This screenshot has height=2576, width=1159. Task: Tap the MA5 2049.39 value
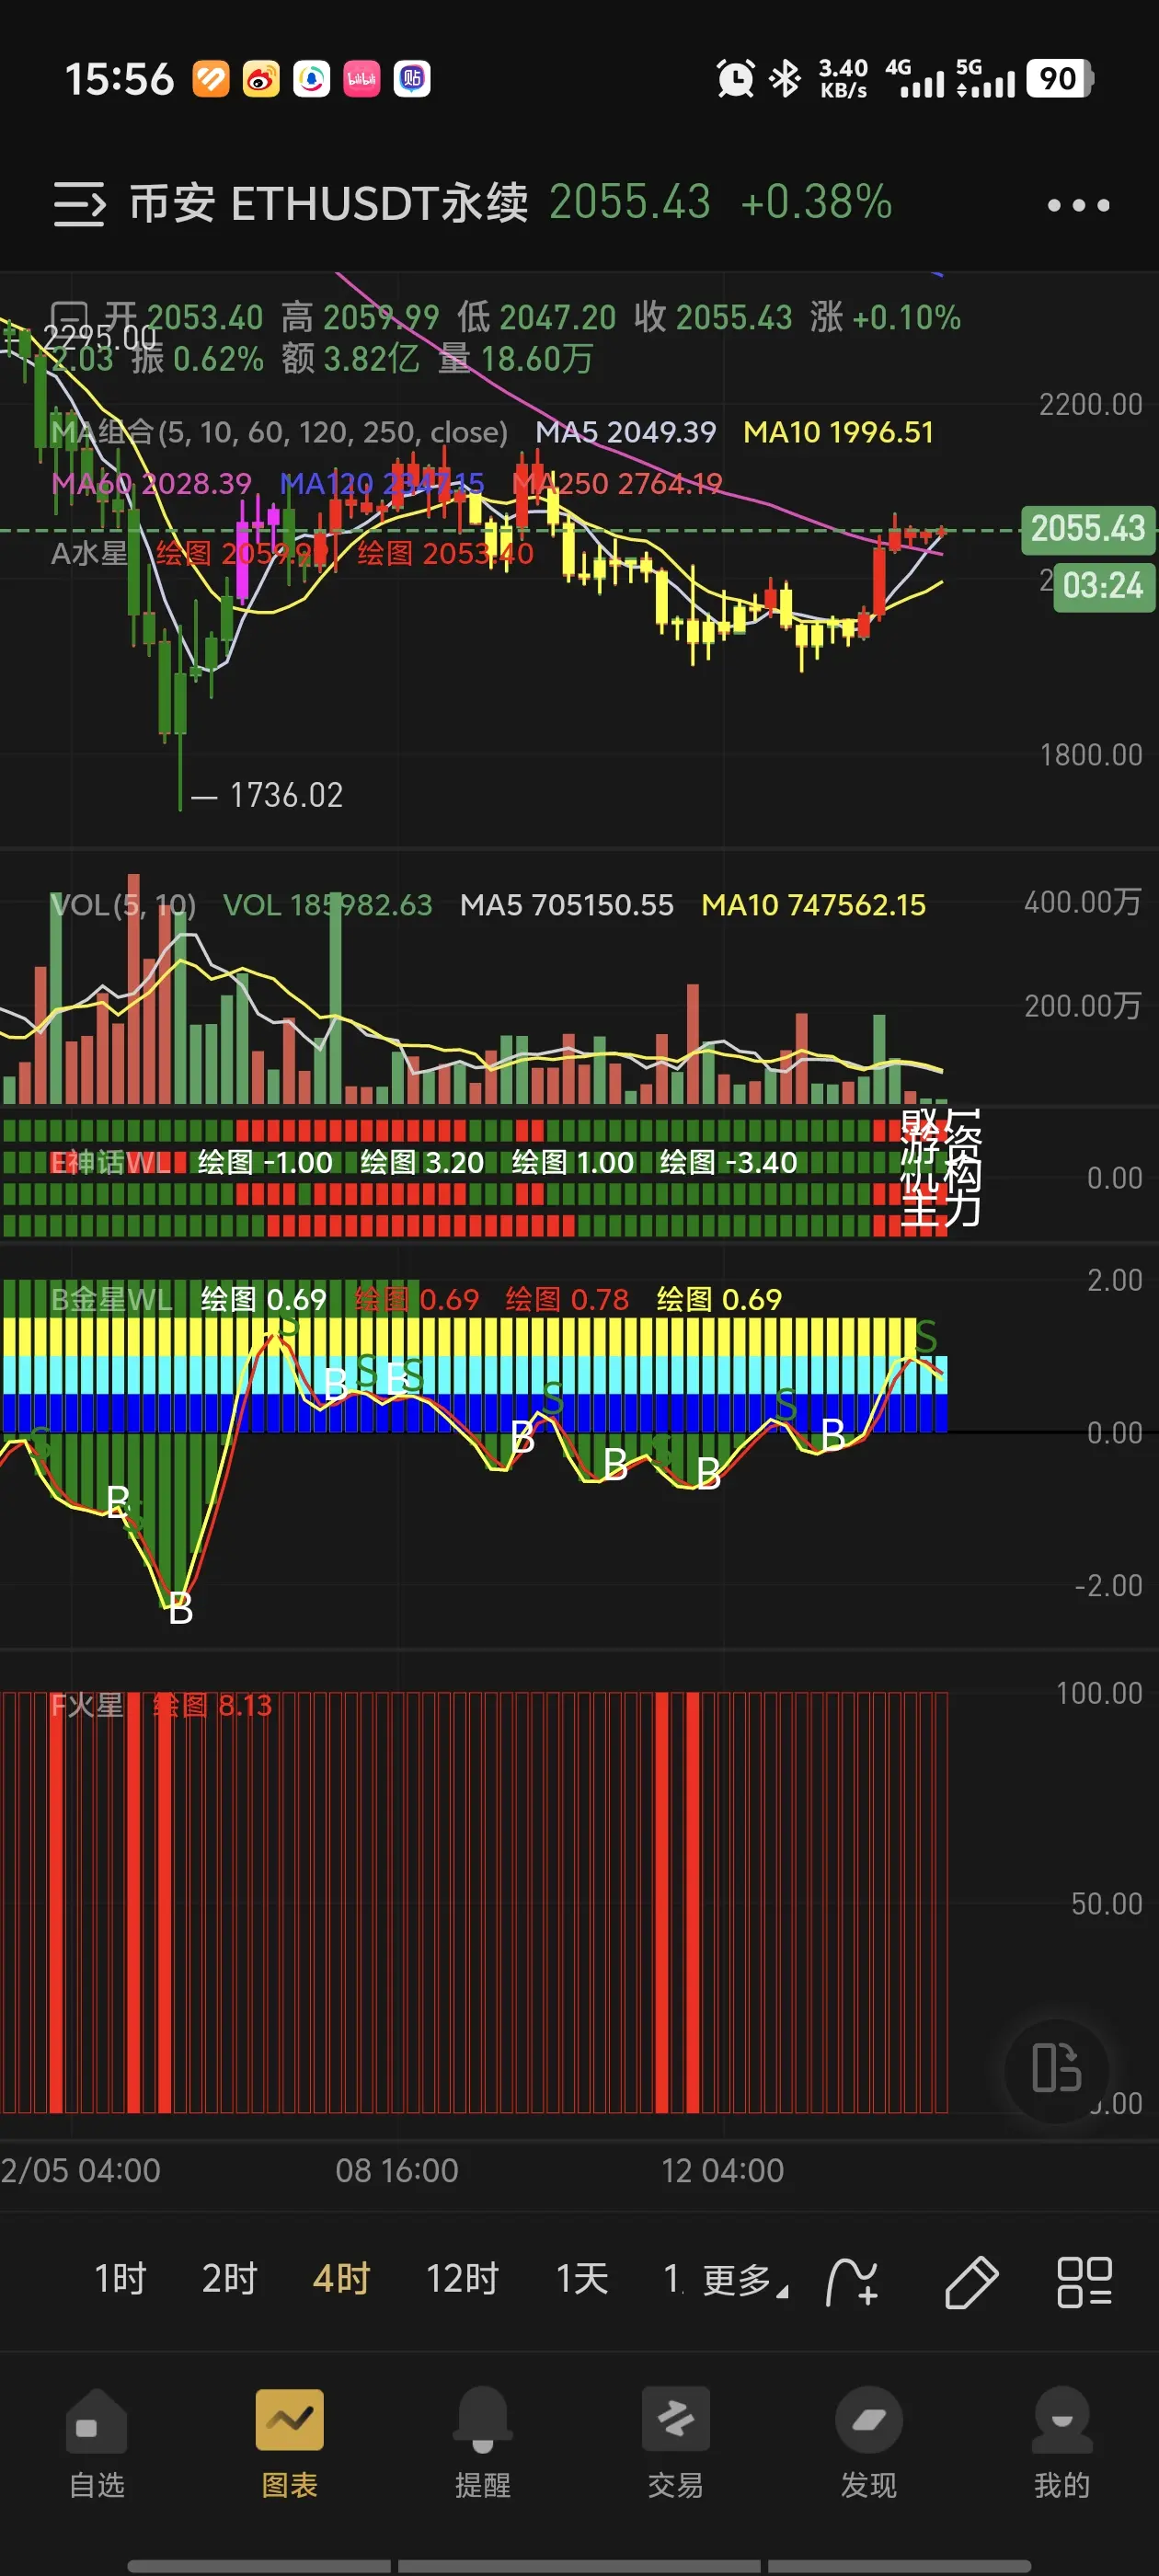[x=626, y=432]
